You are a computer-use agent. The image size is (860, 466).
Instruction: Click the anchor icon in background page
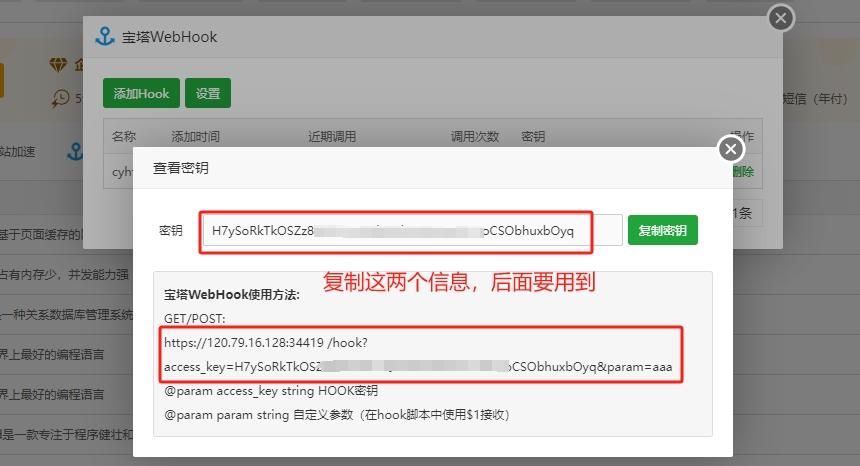pos(75,151)
